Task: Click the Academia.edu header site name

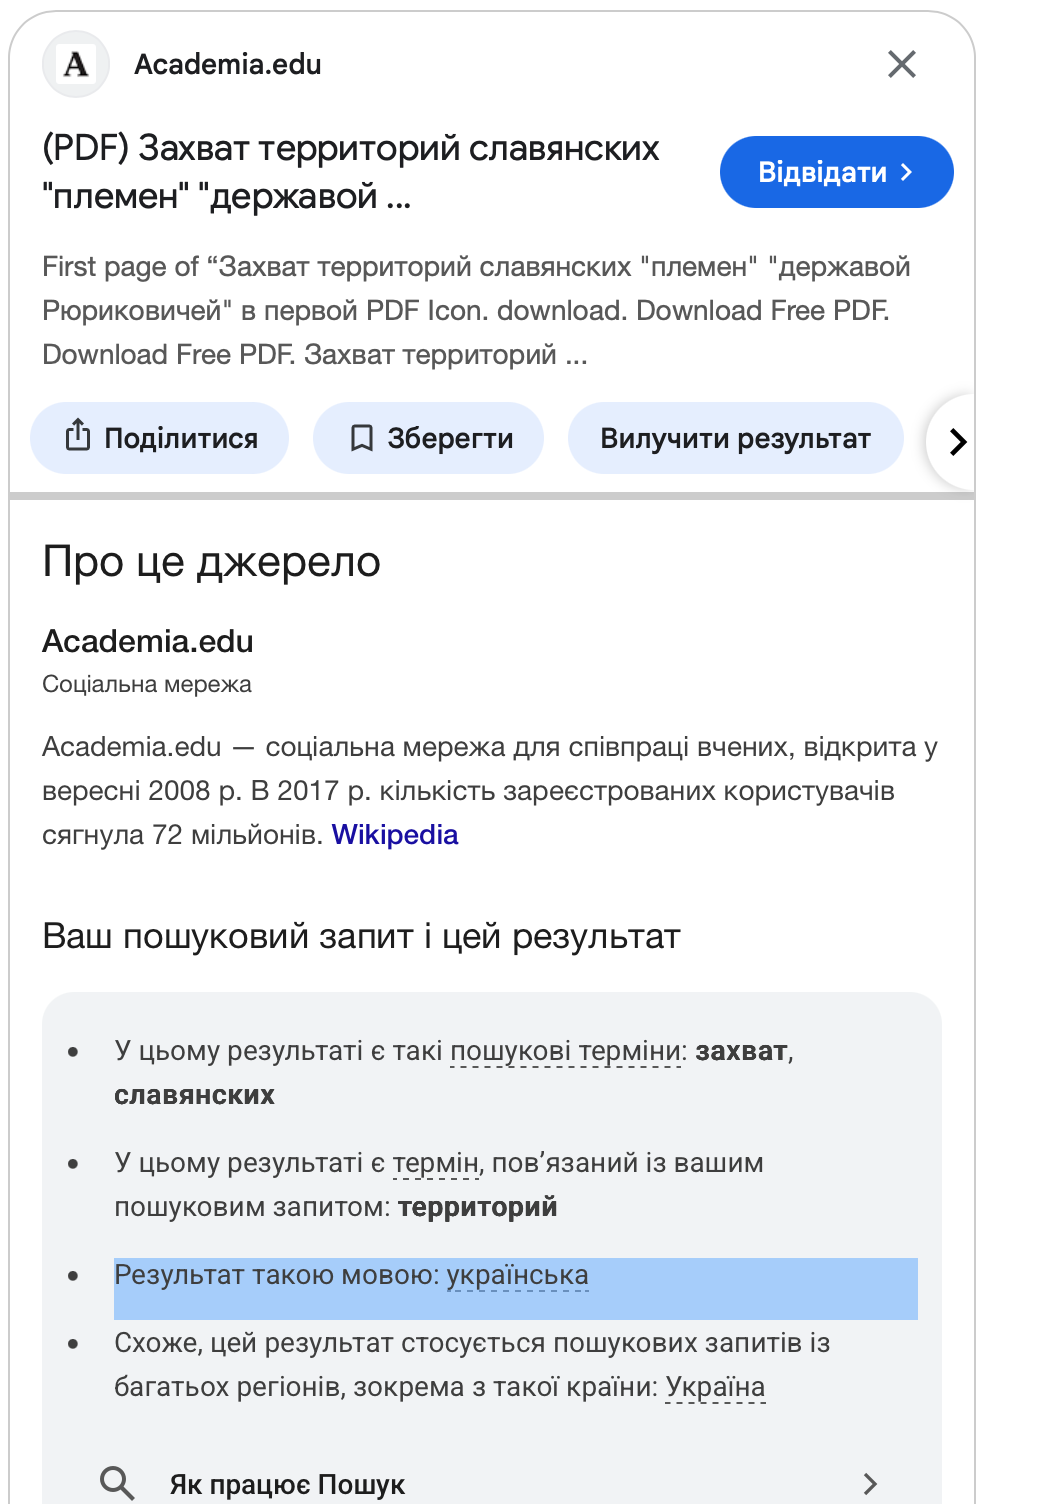Action: tap(228, 65)
